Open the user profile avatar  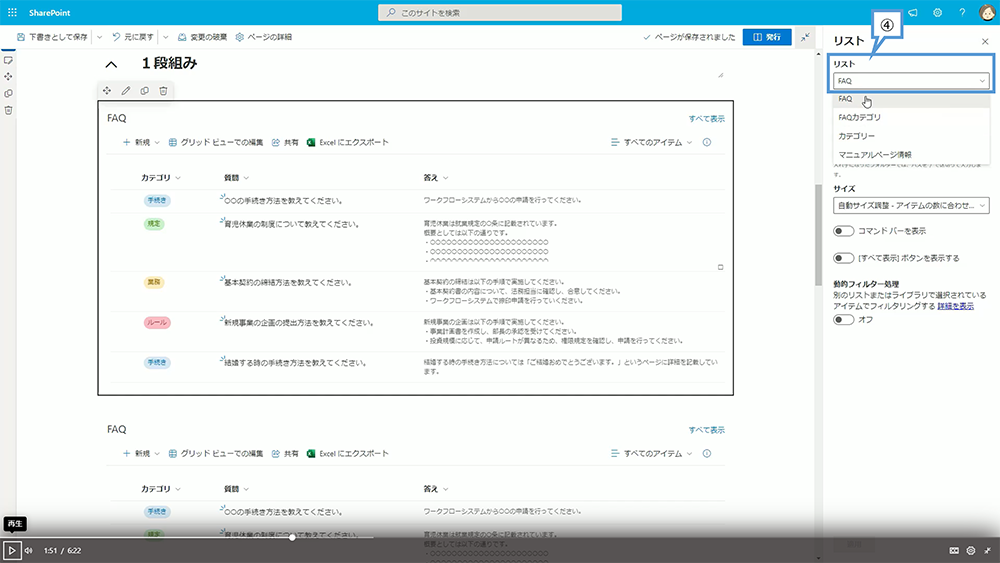[x=987, y=12]
